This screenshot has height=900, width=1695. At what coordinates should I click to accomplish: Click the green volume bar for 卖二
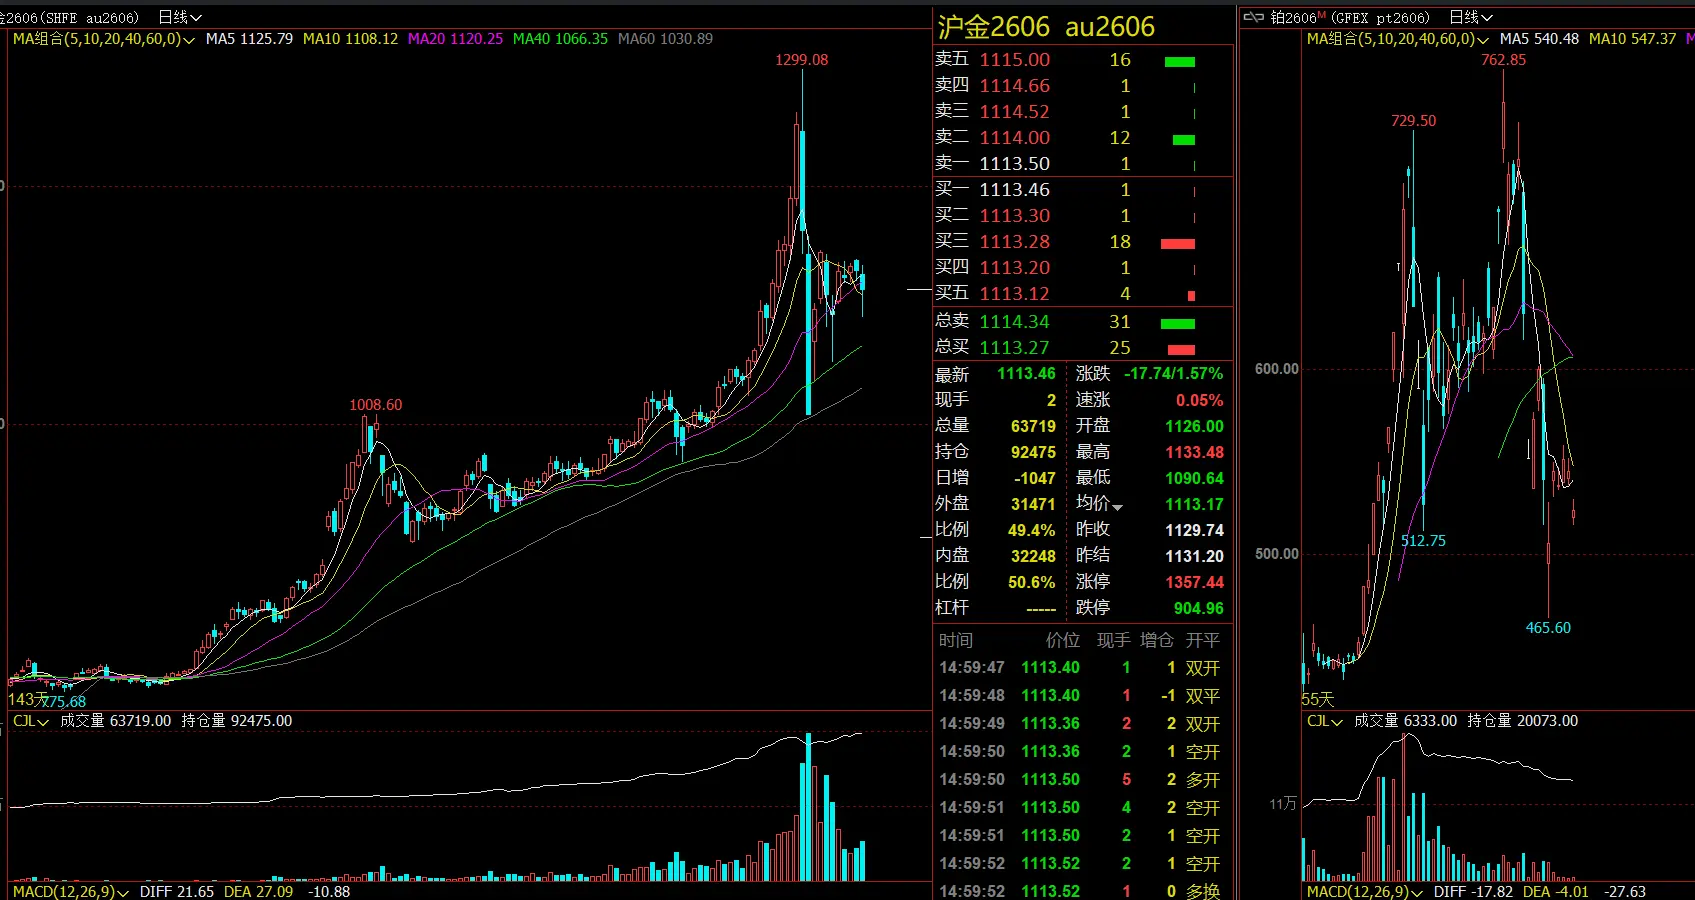click(1184, 140)
